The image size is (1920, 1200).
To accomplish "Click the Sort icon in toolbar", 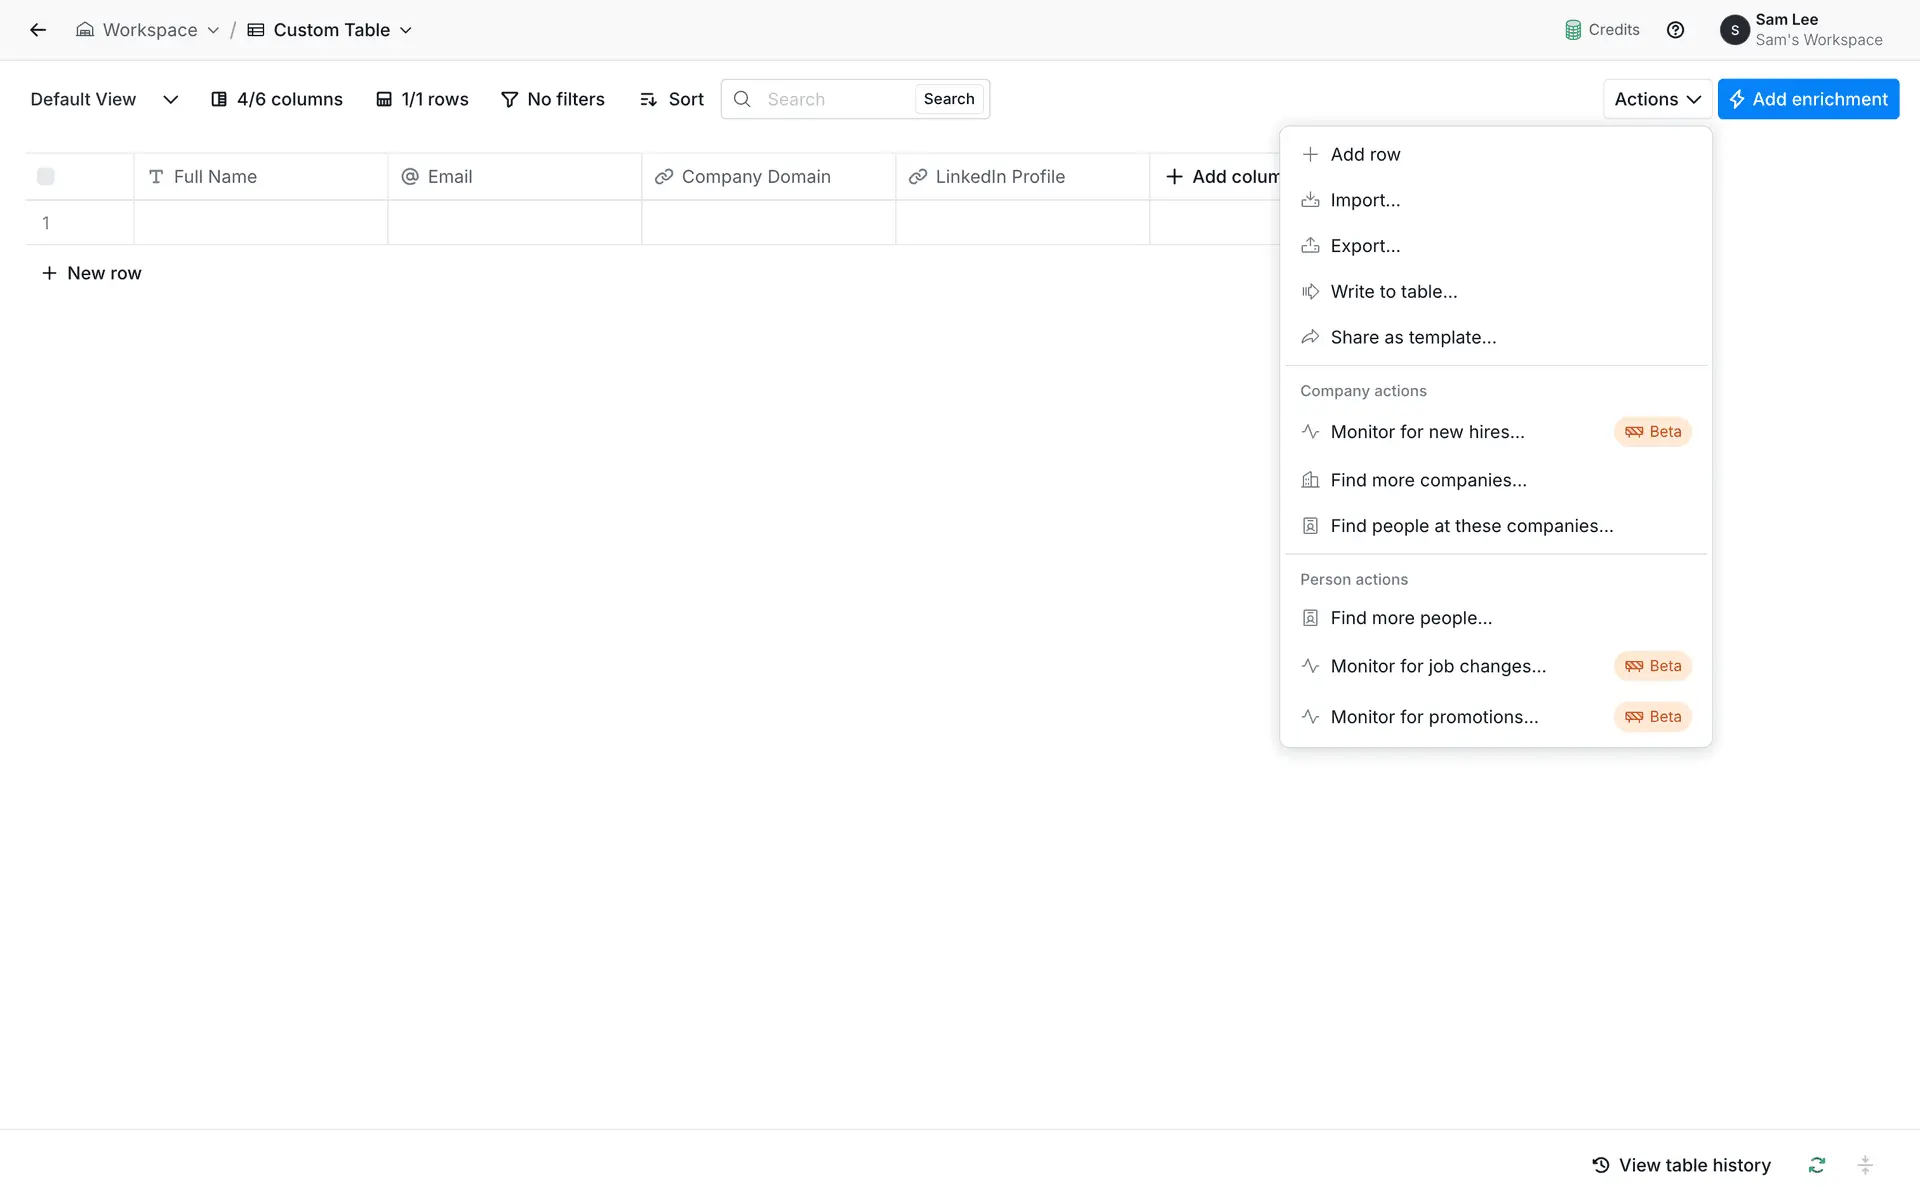I will pyautogui.click(x=648, y=99).
